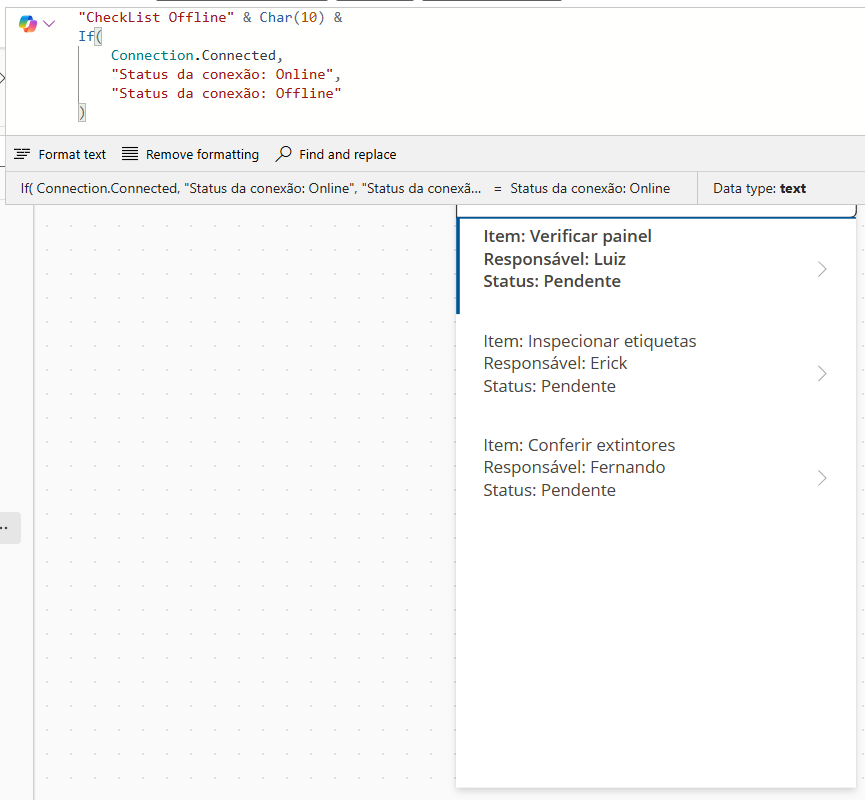The height and width of the screenshot is (800, 865).
Task: Click the Data type: text label
Action: [x=759, y=188]
